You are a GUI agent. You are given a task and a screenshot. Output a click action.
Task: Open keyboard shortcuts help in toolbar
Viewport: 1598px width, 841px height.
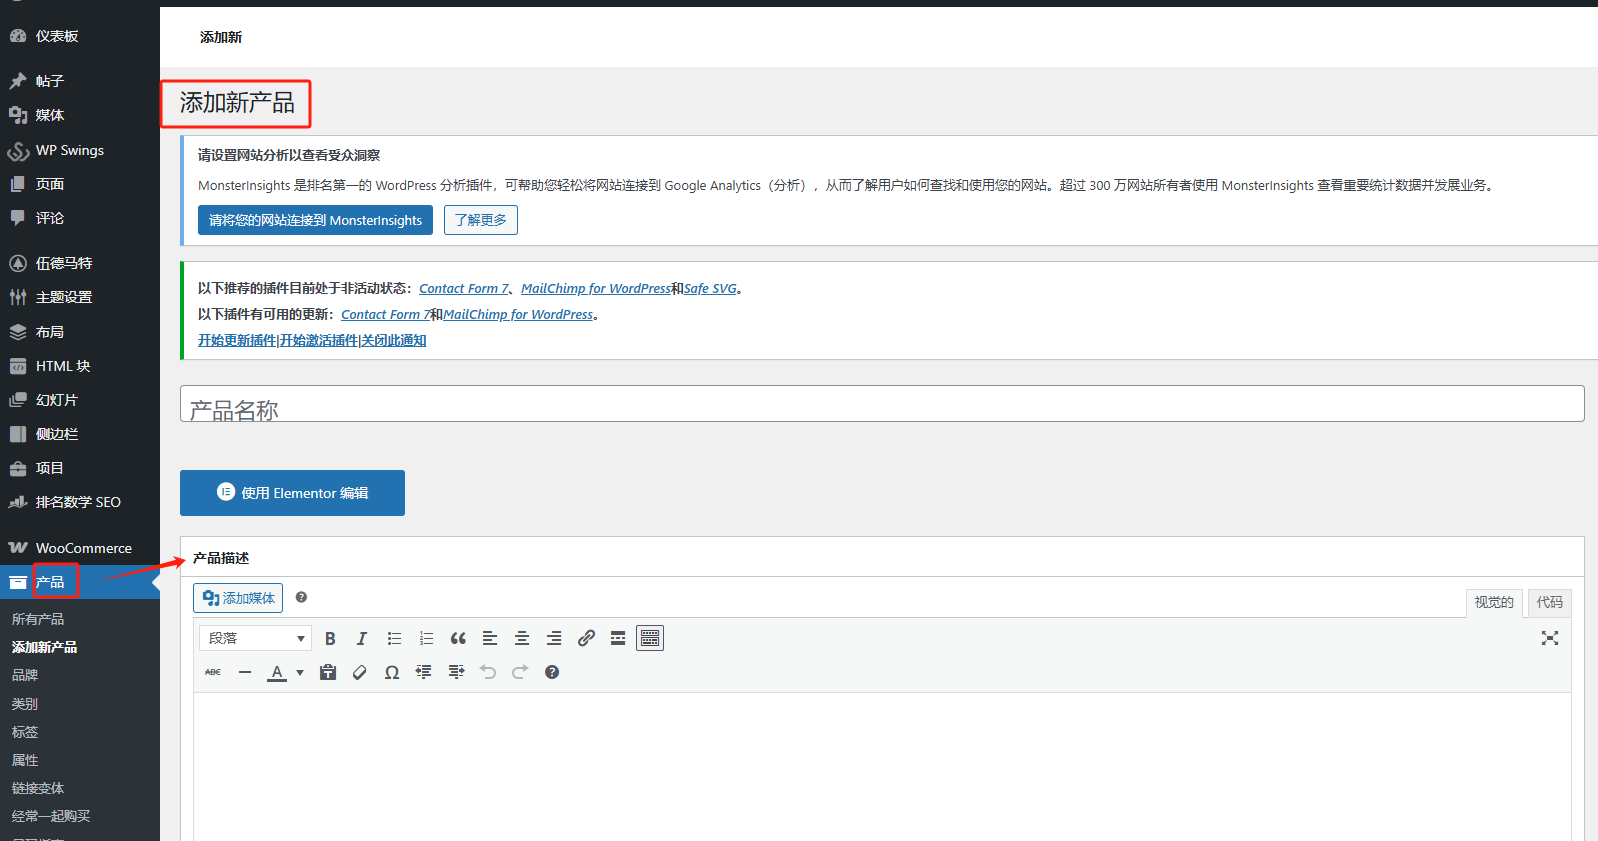point(552,672)
